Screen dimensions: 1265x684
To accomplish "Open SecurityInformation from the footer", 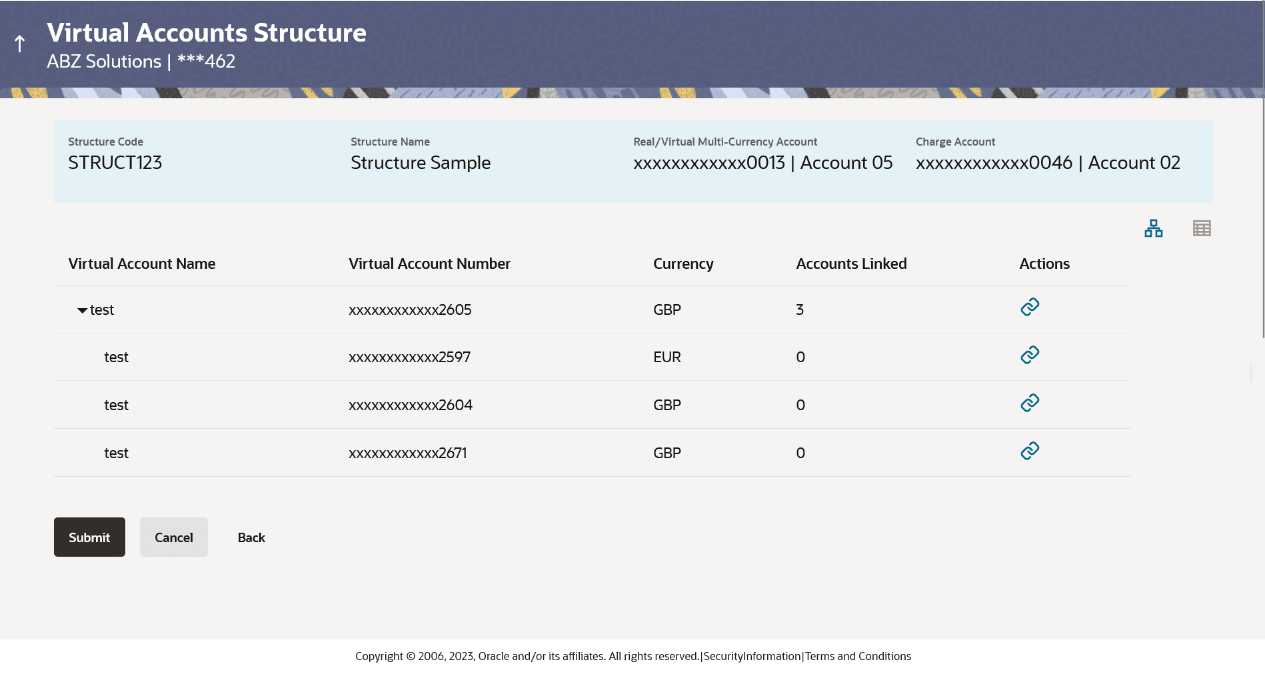I will (752, 656).
